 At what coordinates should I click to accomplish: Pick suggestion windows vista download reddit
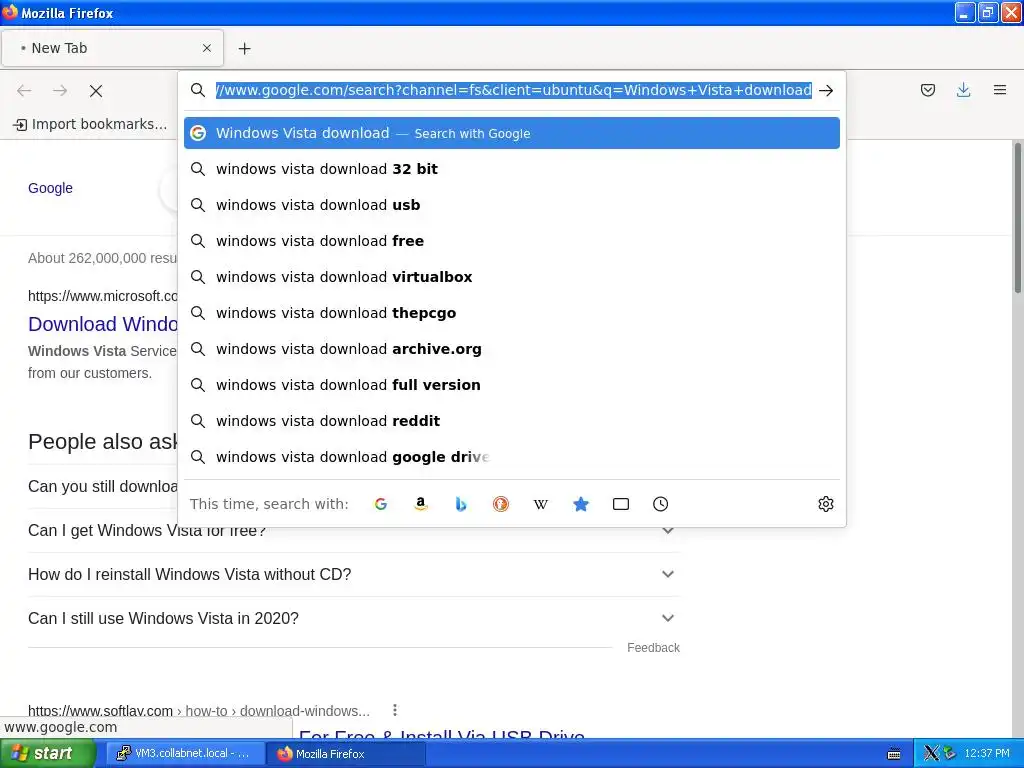point(512,421)
